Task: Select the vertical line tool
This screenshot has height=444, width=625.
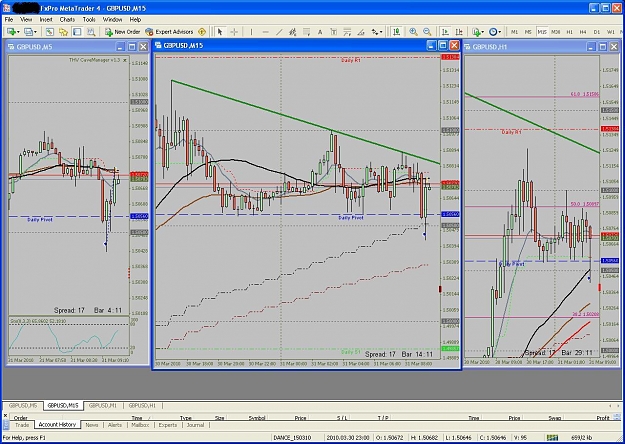Action: tap(251, 32)
